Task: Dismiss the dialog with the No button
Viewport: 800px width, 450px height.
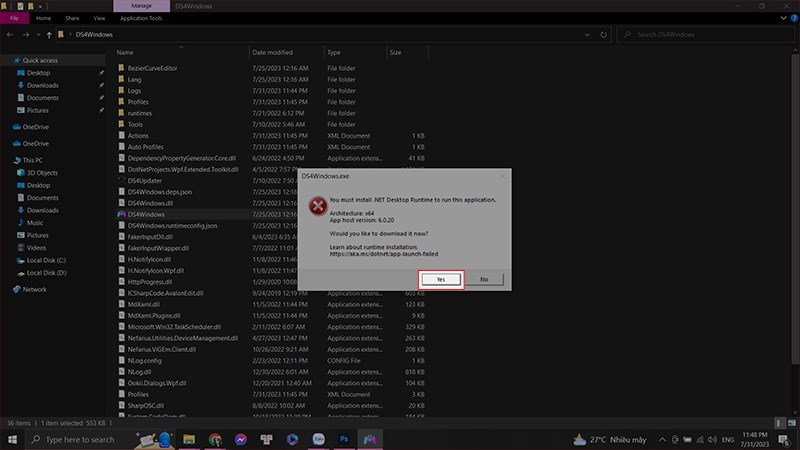Action: click(x=484, y=279)
